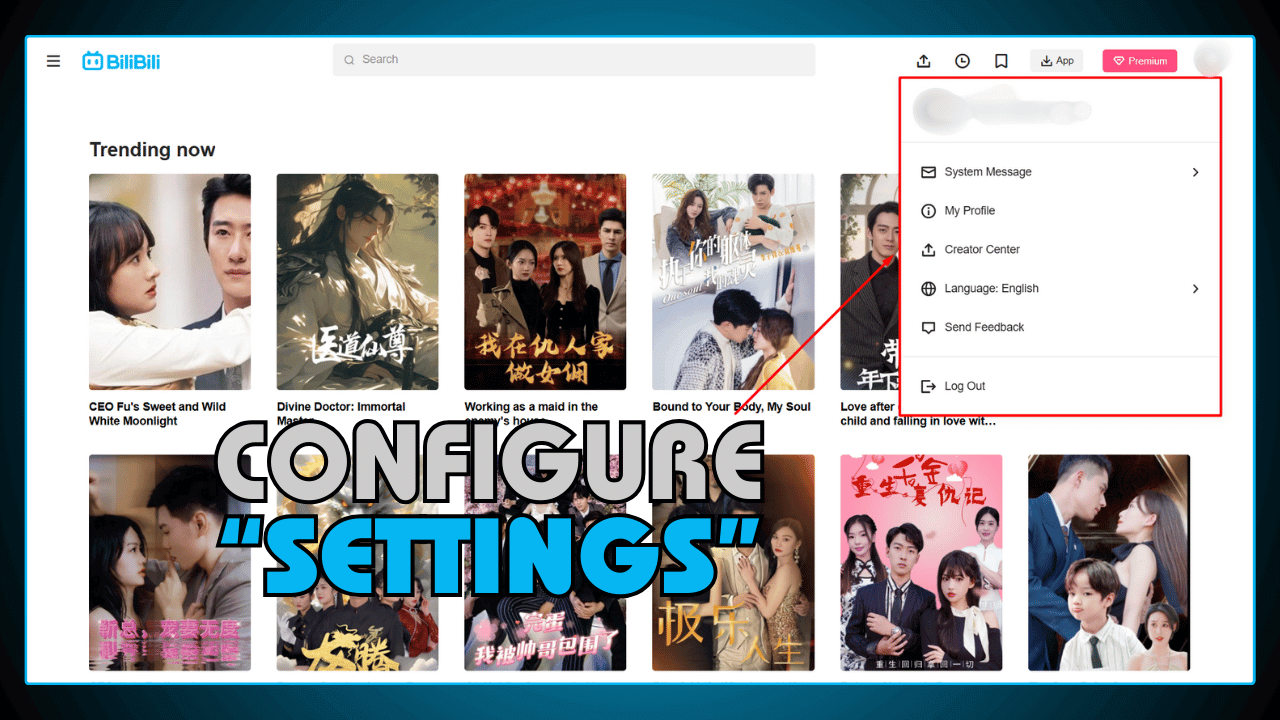Click title 'Bound to Your Body, My Soul'

(731, 407)
